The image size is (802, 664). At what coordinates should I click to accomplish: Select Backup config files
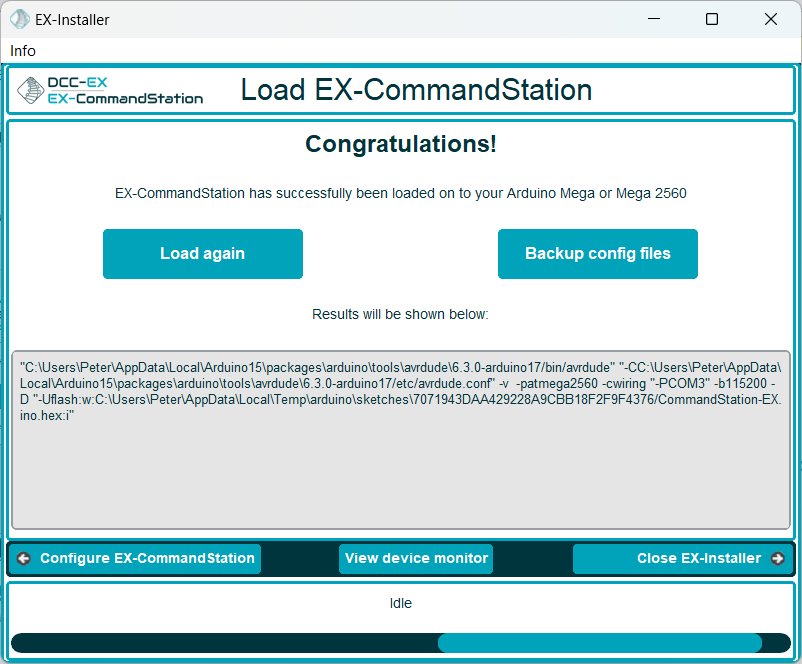coord(597,254)
